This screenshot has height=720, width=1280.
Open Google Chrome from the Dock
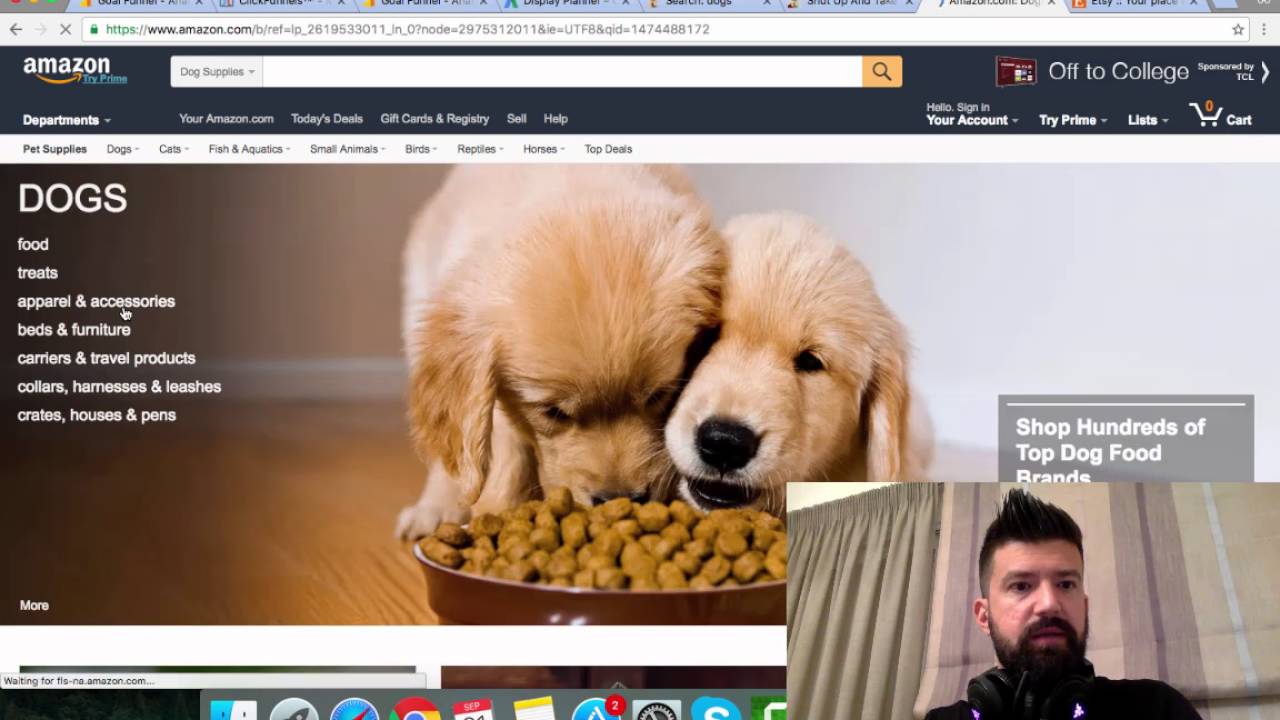pyautogui.click(x=414, y=710)
